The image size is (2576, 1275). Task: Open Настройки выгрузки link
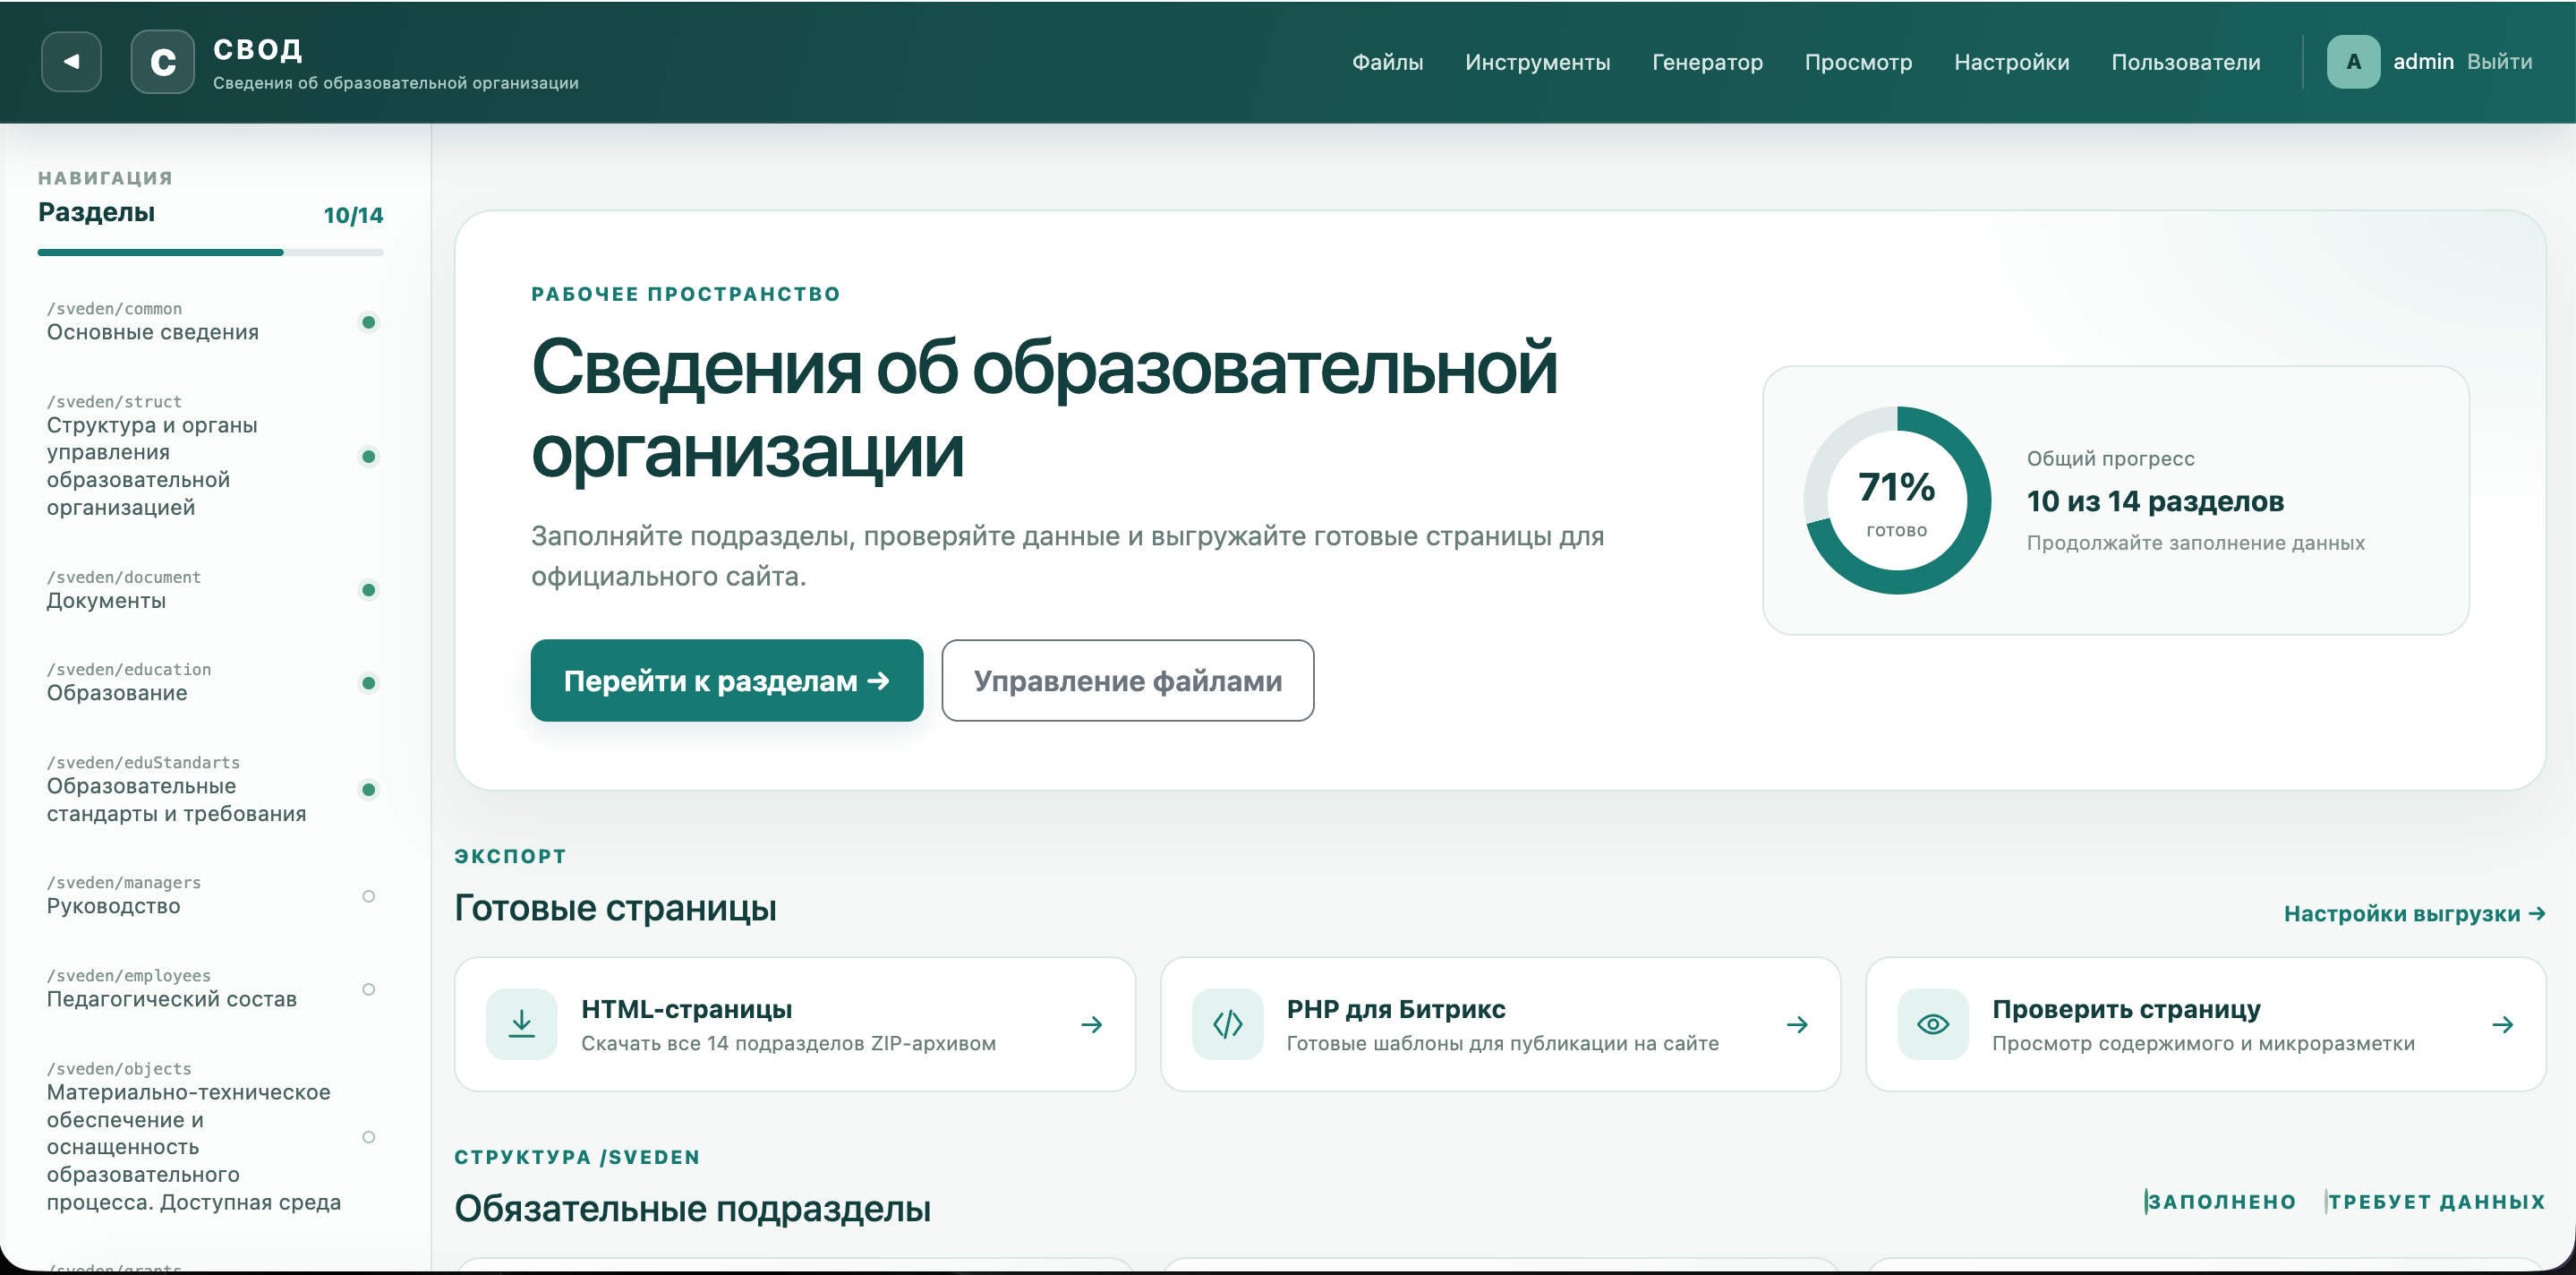2414,913
